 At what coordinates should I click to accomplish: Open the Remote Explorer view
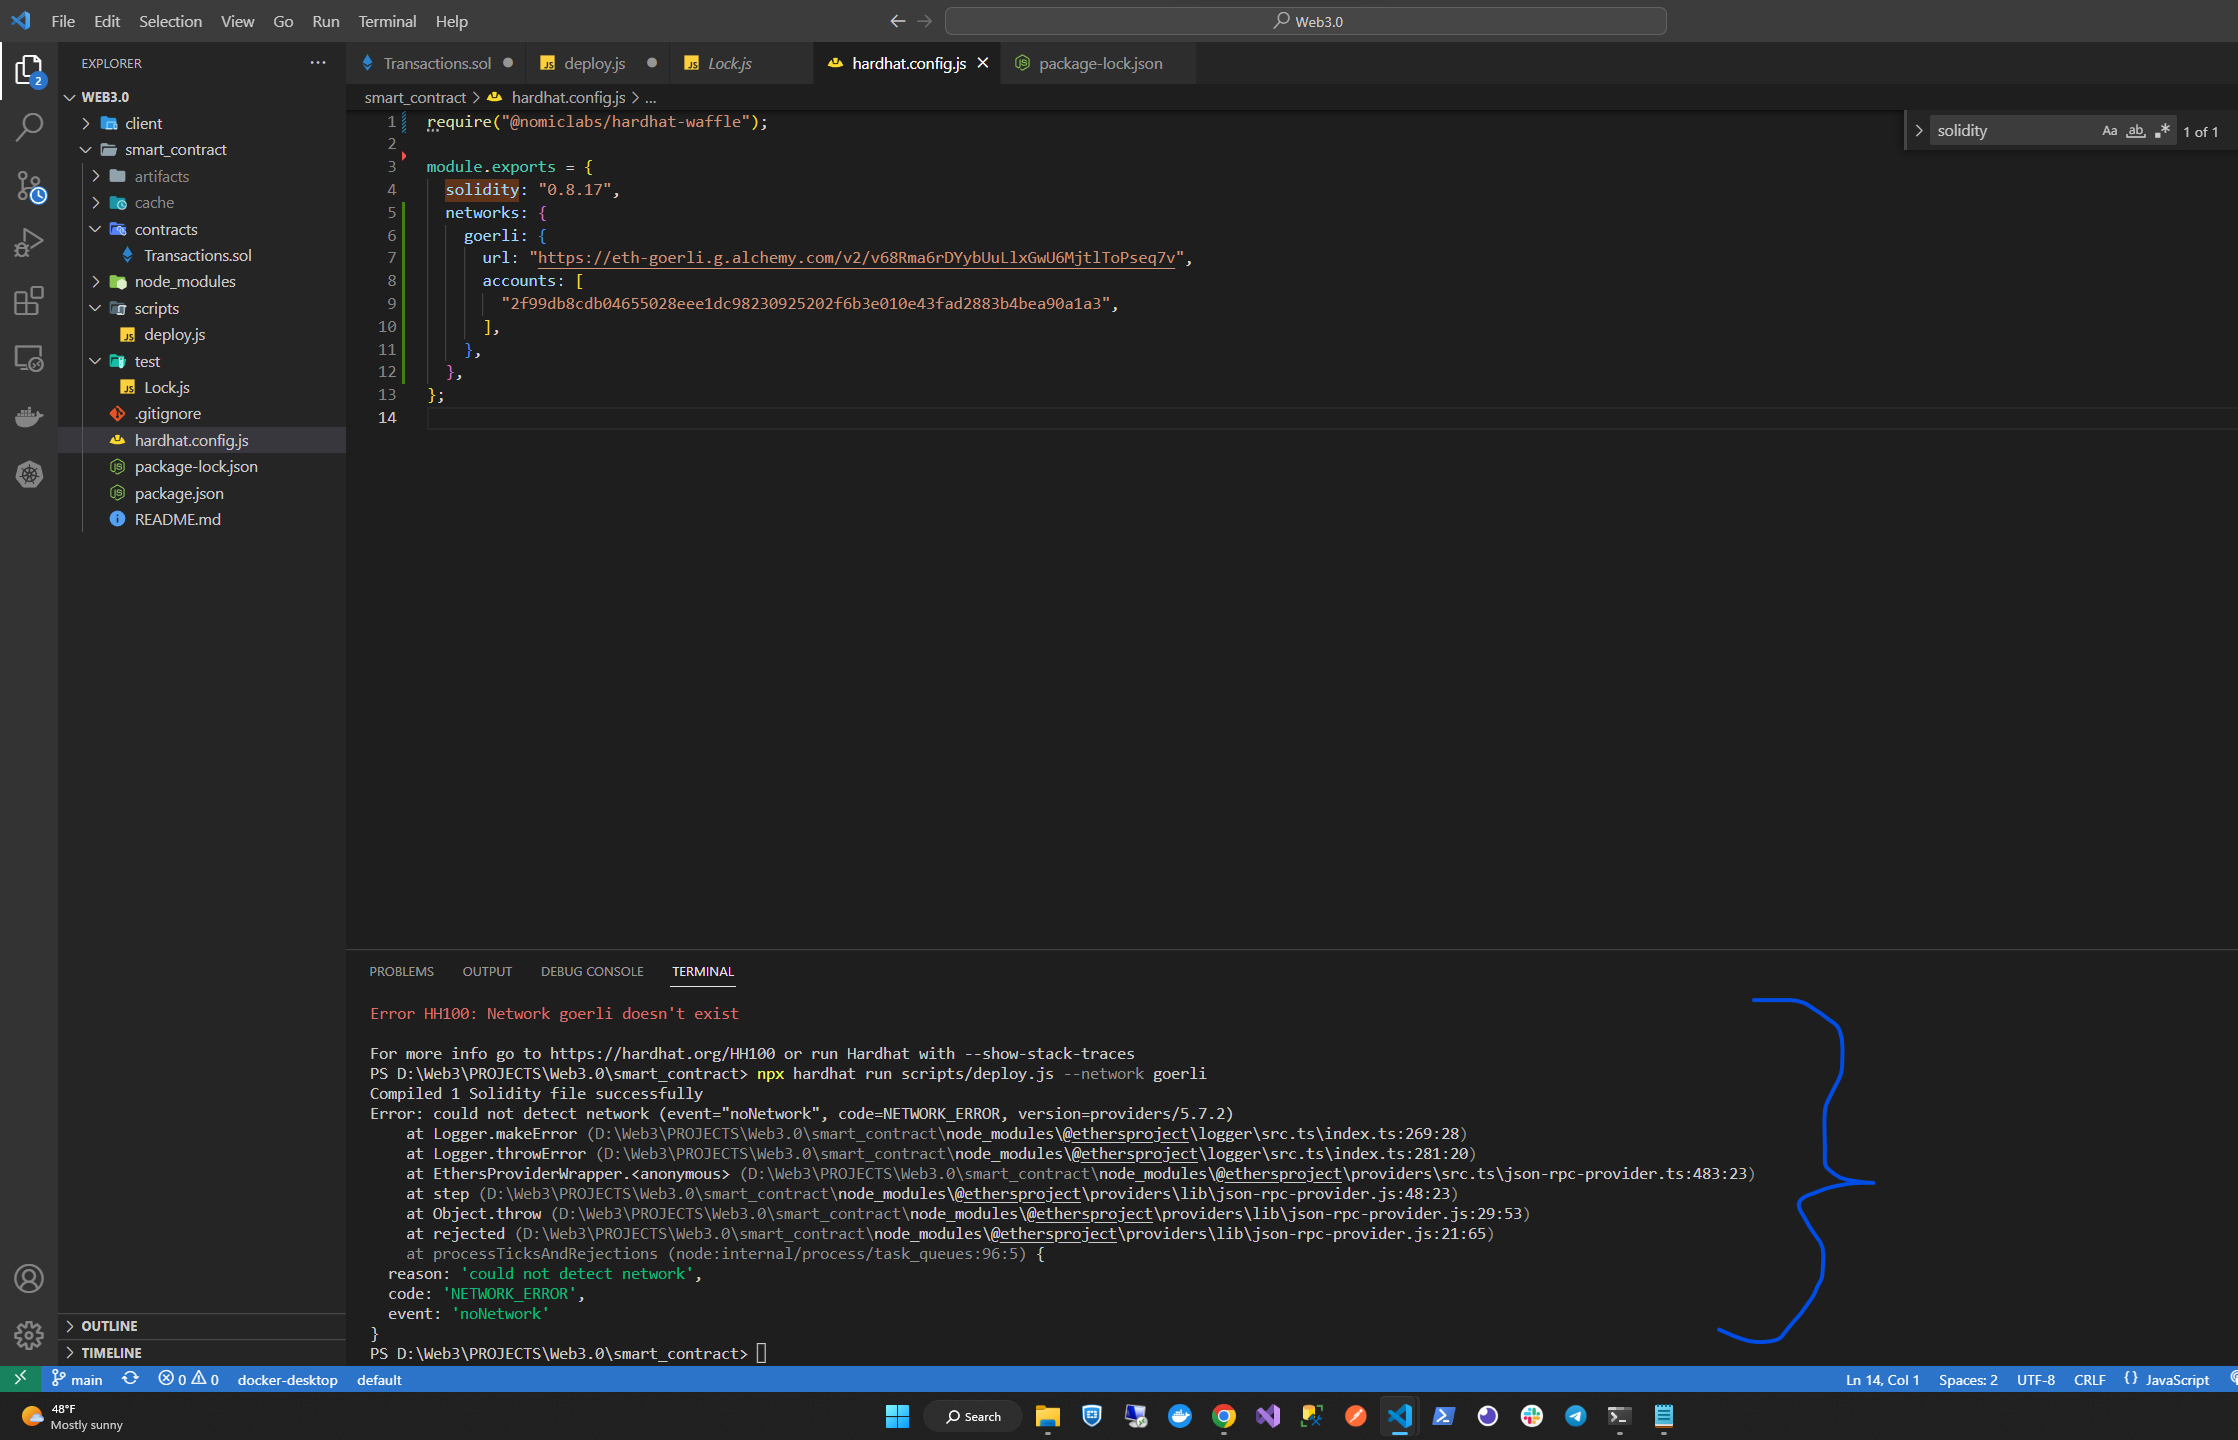tap(29, 358)
